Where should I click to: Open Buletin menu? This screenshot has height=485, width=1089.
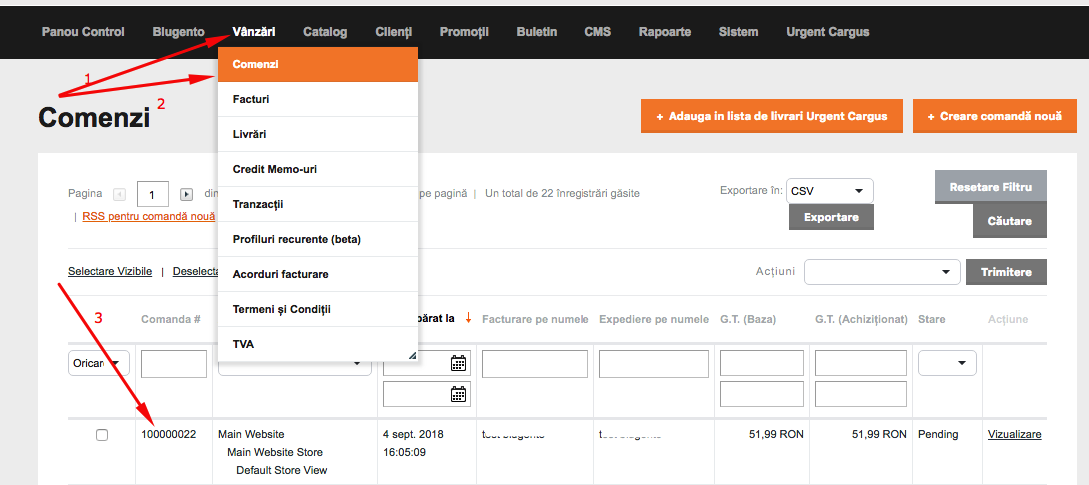click(x=537, y=32)
